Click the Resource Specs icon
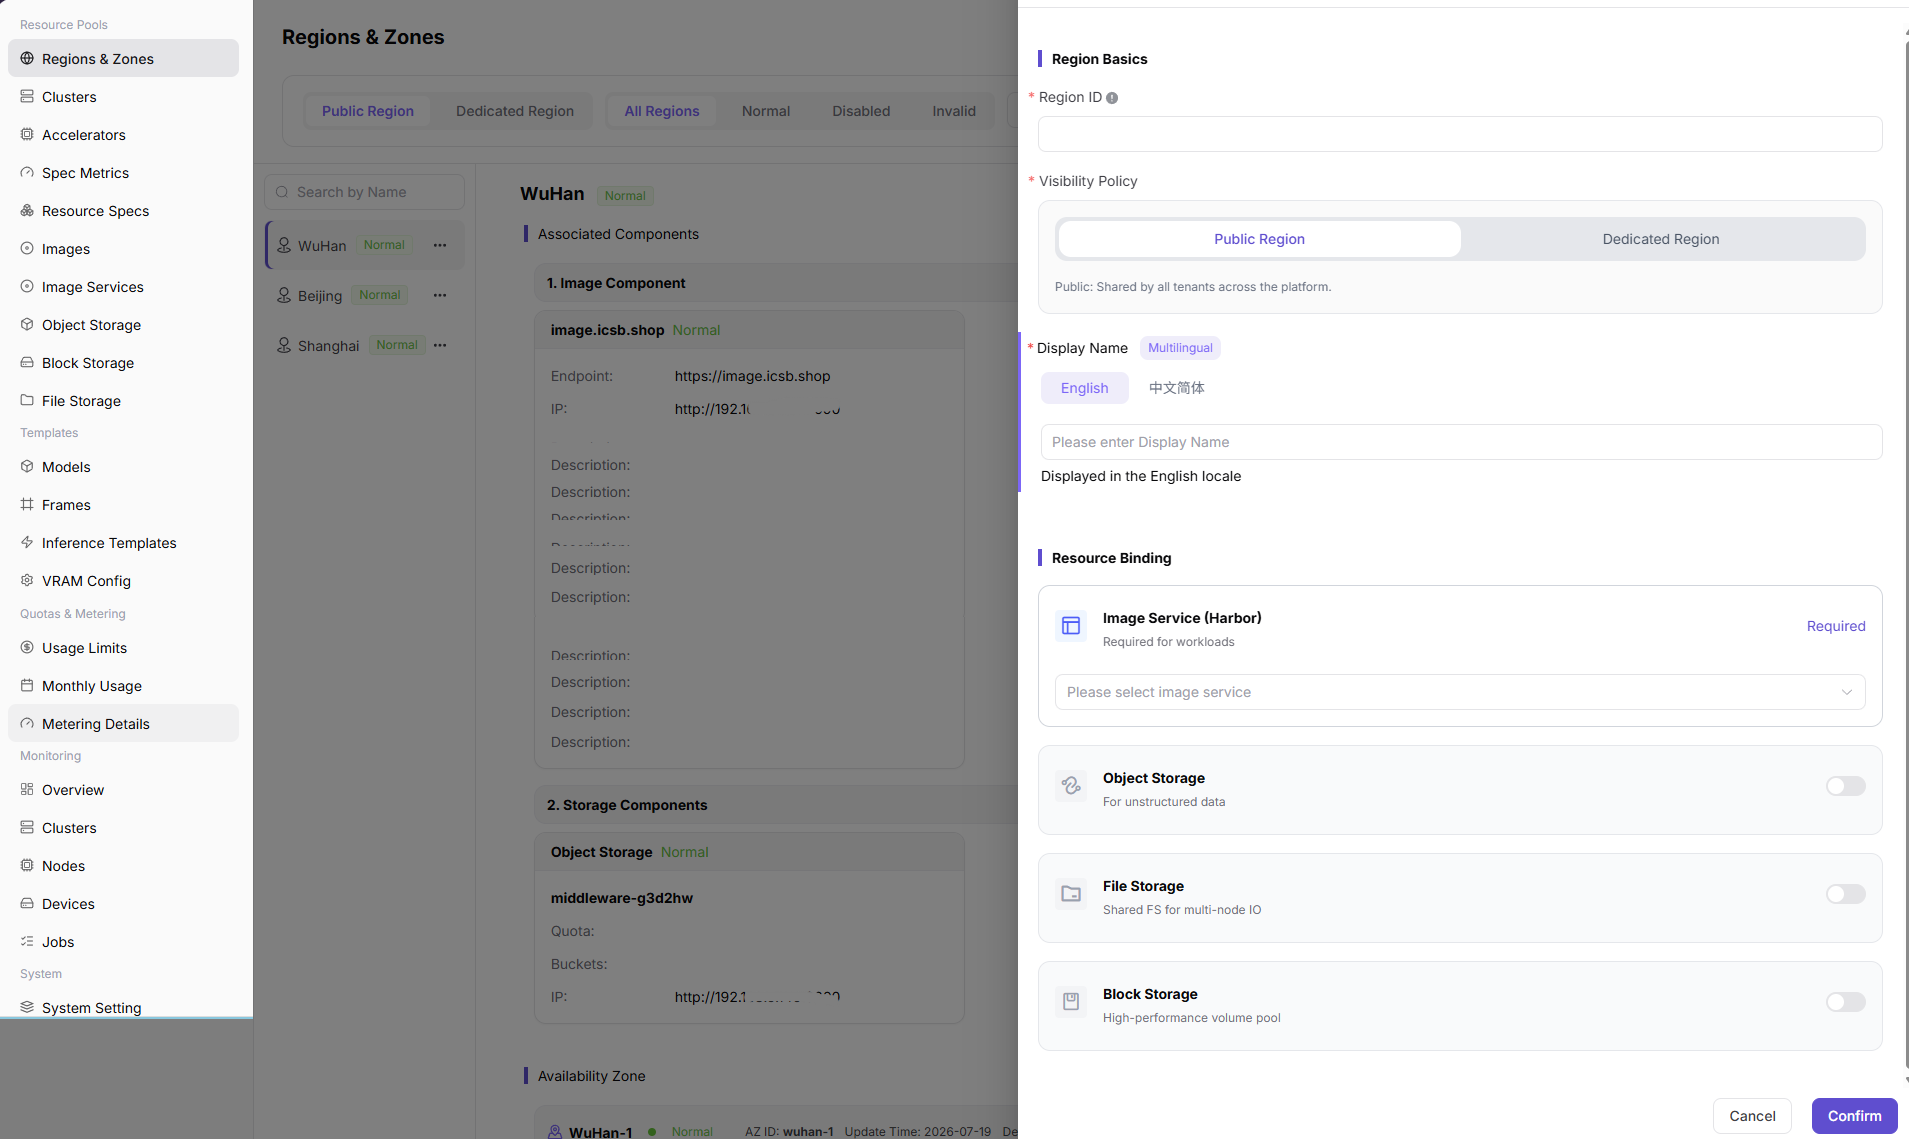The image size is (1909, 1139). (27, 211)
